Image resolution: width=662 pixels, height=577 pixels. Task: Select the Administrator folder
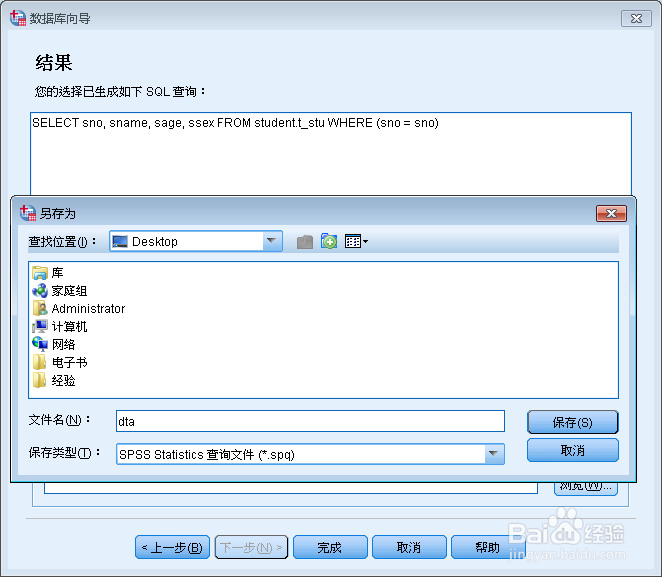[x=79, y=309]
